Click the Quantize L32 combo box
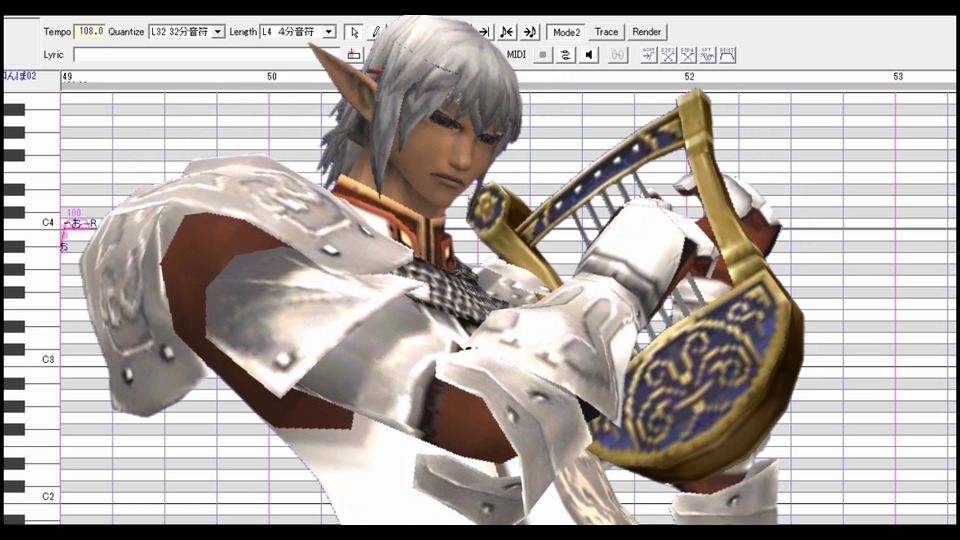960x540 pixels. [x=187, y=32]
